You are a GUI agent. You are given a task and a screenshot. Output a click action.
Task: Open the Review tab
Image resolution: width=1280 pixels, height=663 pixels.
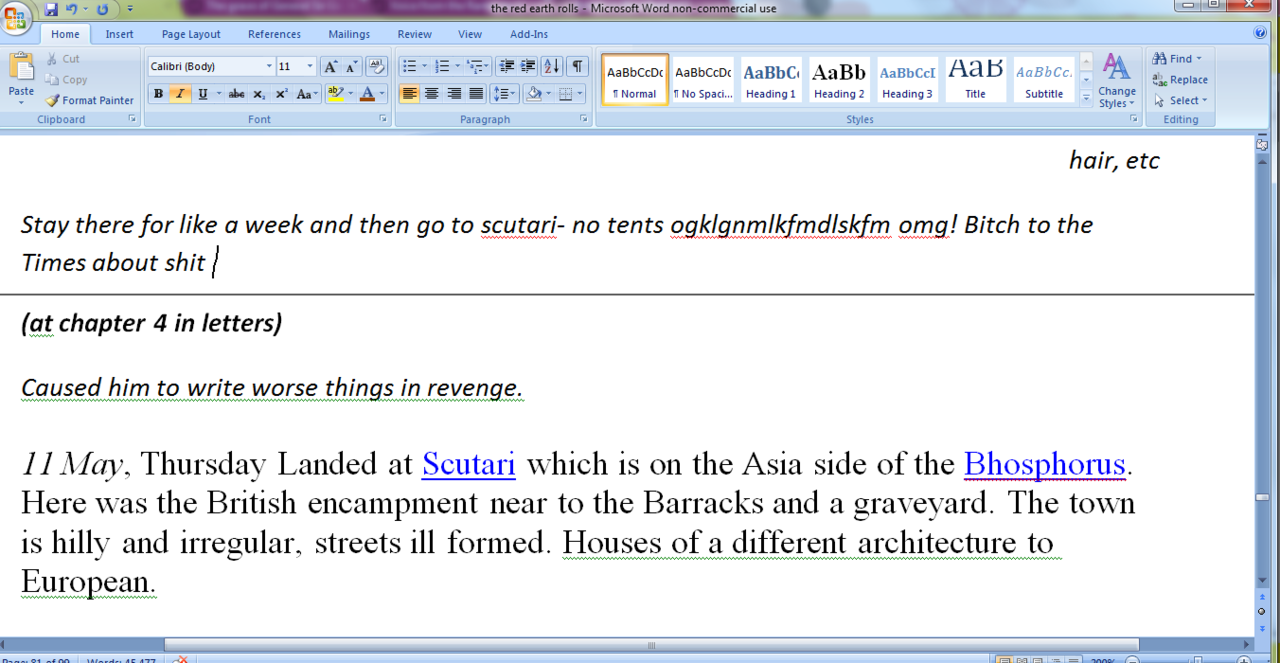coord(414,34)
